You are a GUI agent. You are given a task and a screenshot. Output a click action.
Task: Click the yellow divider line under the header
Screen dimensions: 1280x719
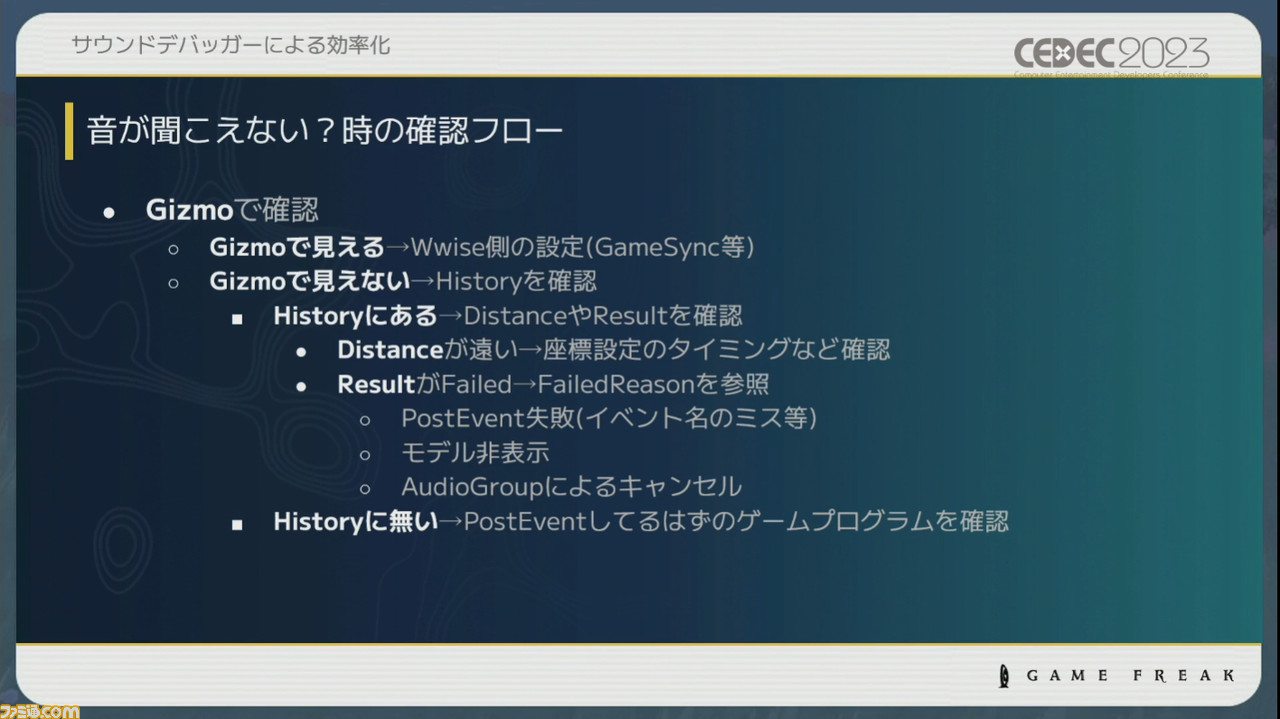pos(640,74)
